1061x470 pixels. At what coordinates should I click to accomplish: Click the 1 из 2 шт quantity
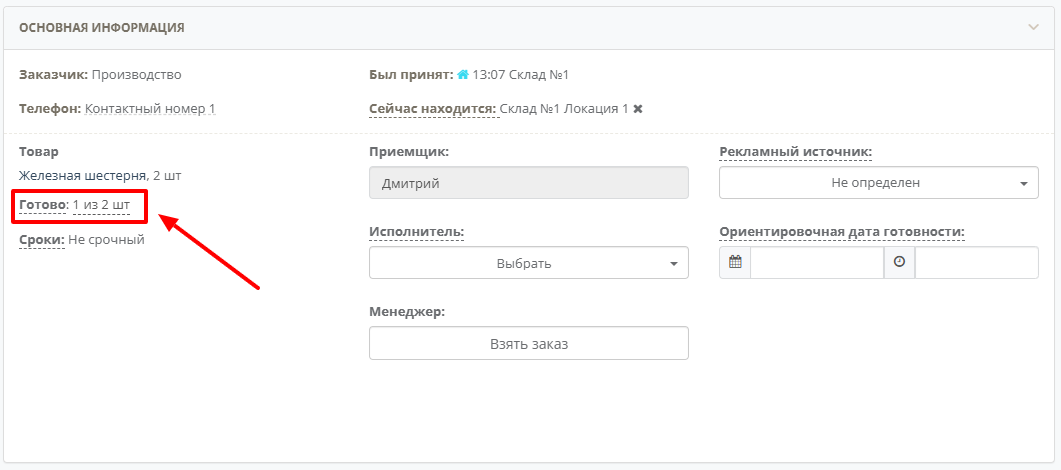(101, 204)
